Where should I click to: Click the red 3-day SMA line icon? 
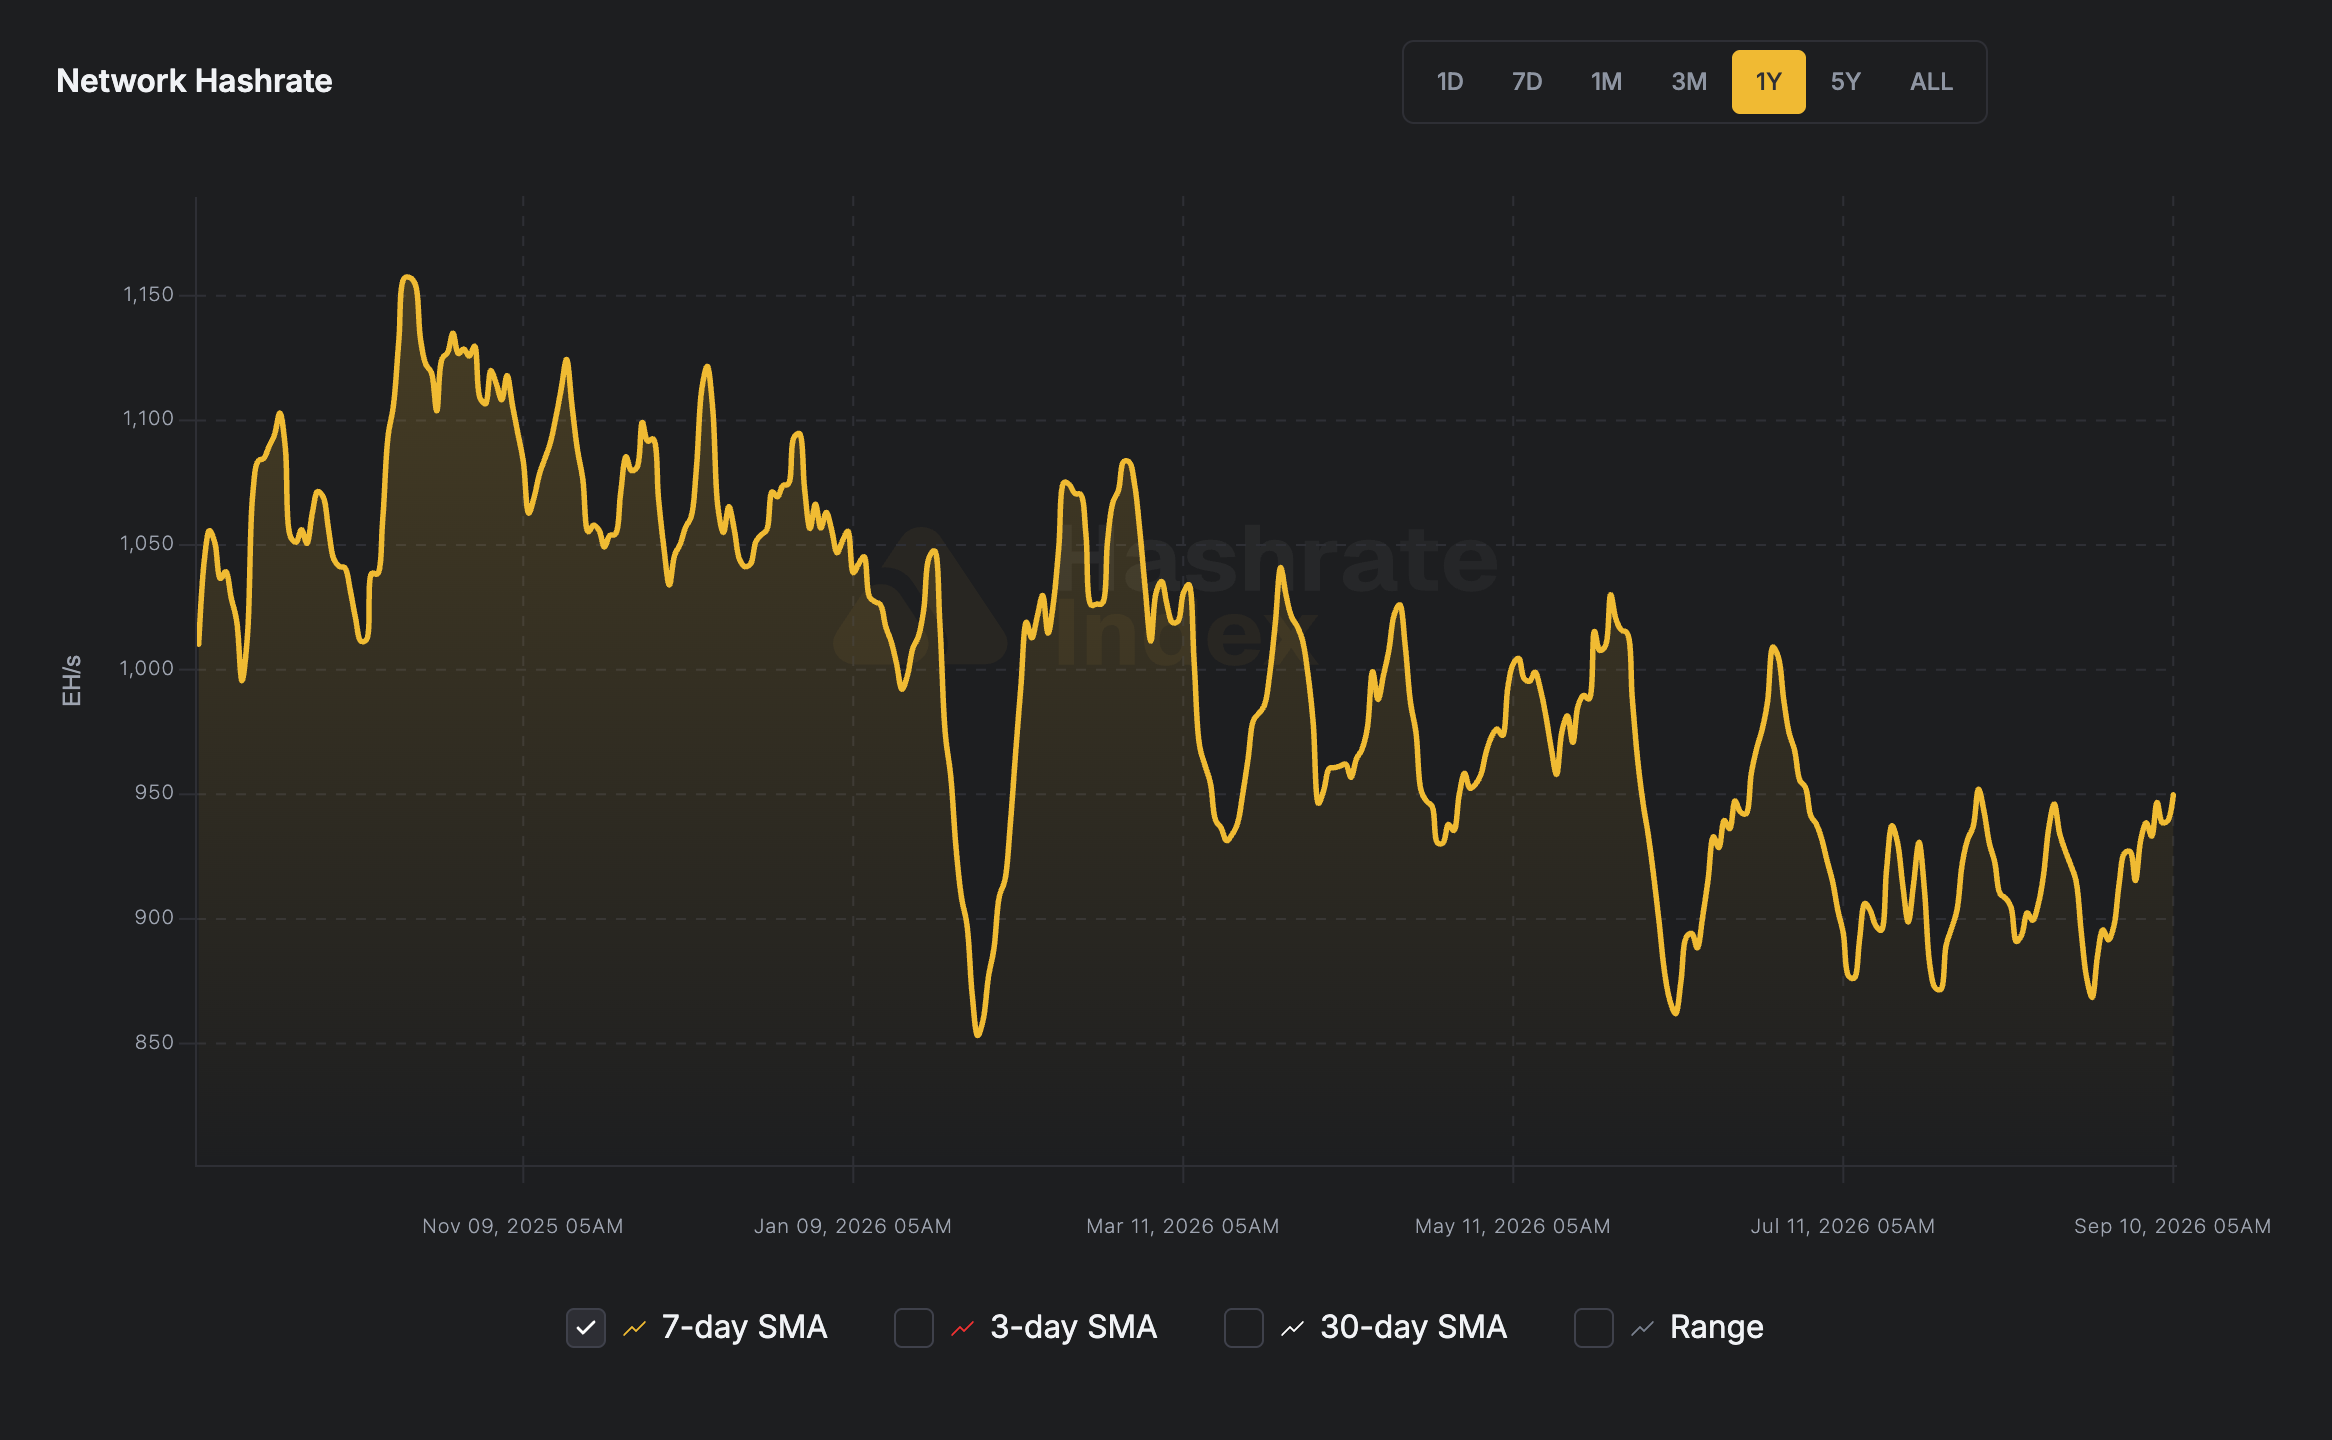(963, 1328)
